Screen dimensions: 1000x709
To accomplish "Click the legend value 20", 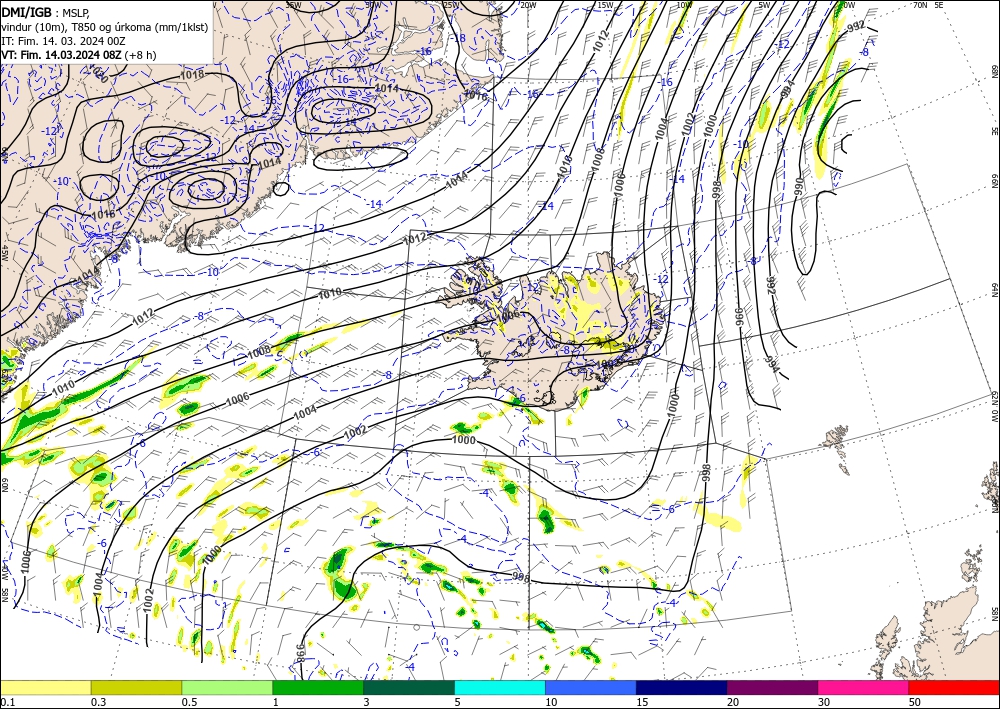I will (733, 702).
